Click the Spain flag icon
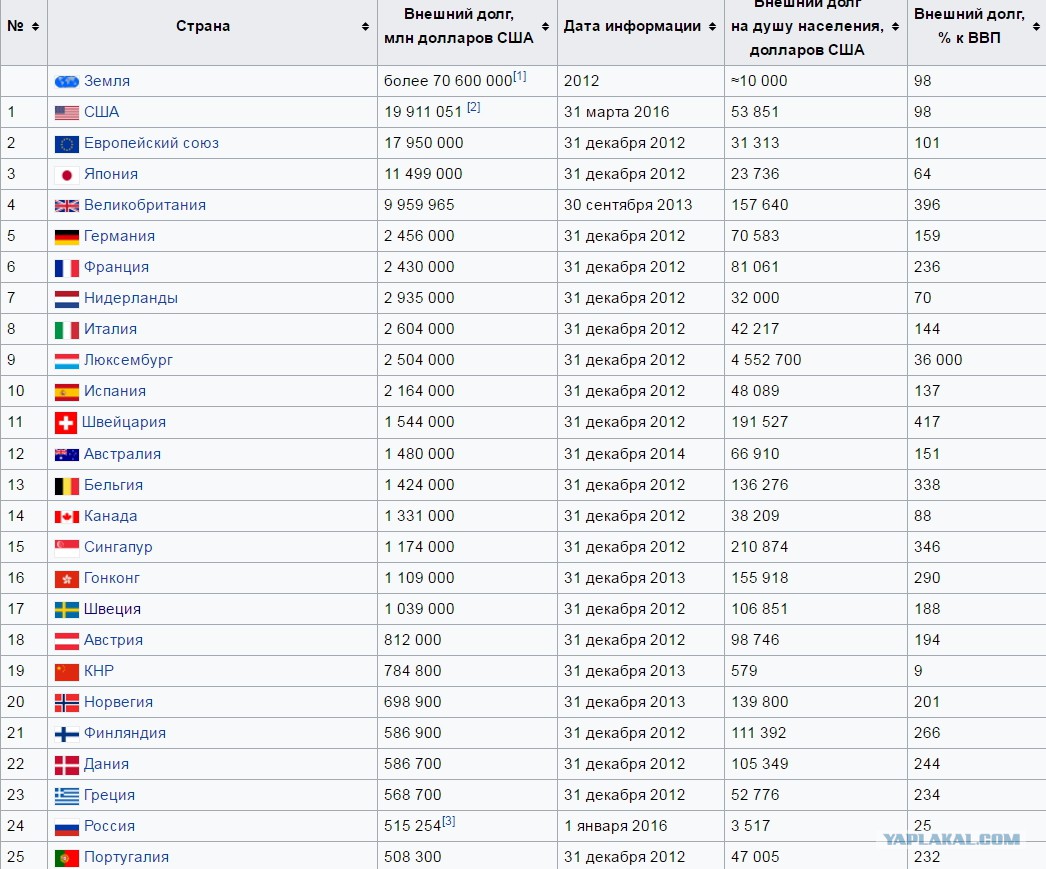The image size is (1046, 869). pos(67,391)
